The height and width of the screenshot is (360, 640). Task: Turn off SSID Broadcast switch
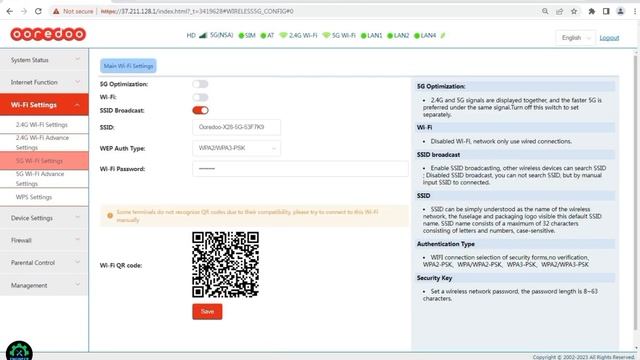click(200, 110)
